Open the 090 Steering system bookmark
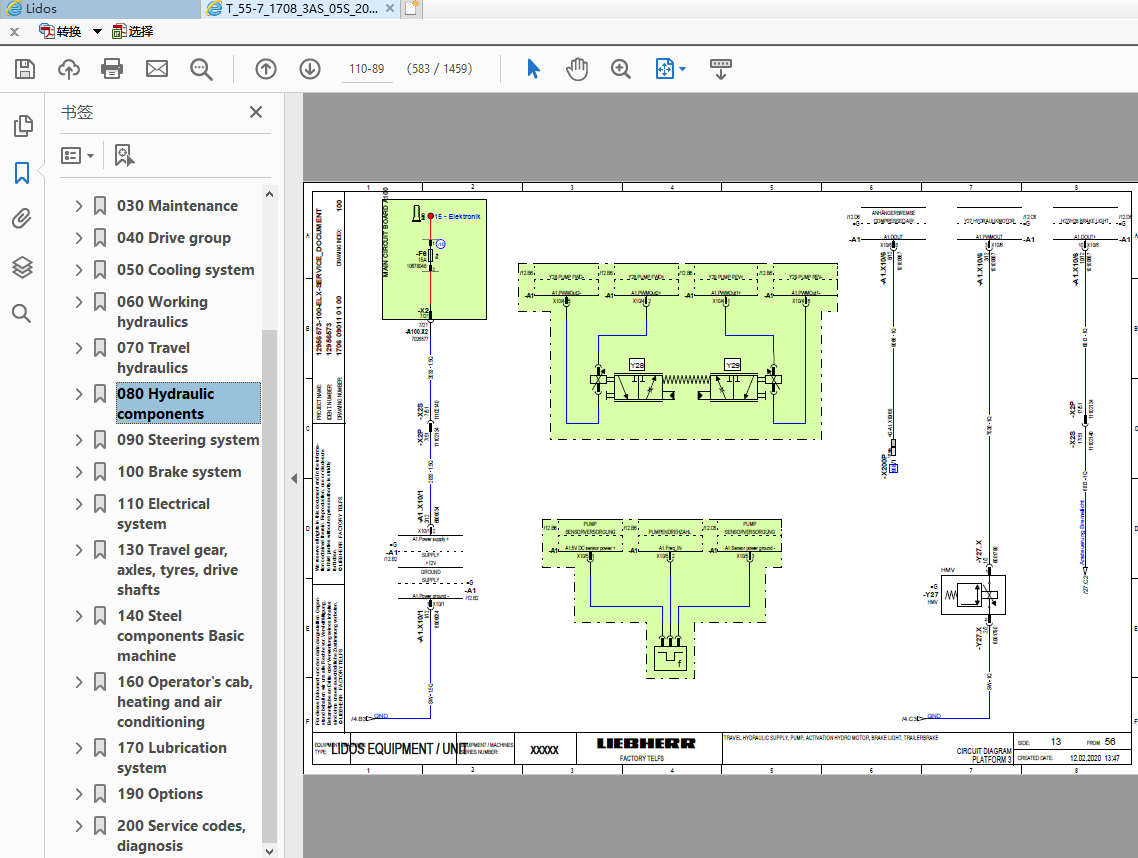The width and height of the screenshot is (1138, 858). coord(187,440)
